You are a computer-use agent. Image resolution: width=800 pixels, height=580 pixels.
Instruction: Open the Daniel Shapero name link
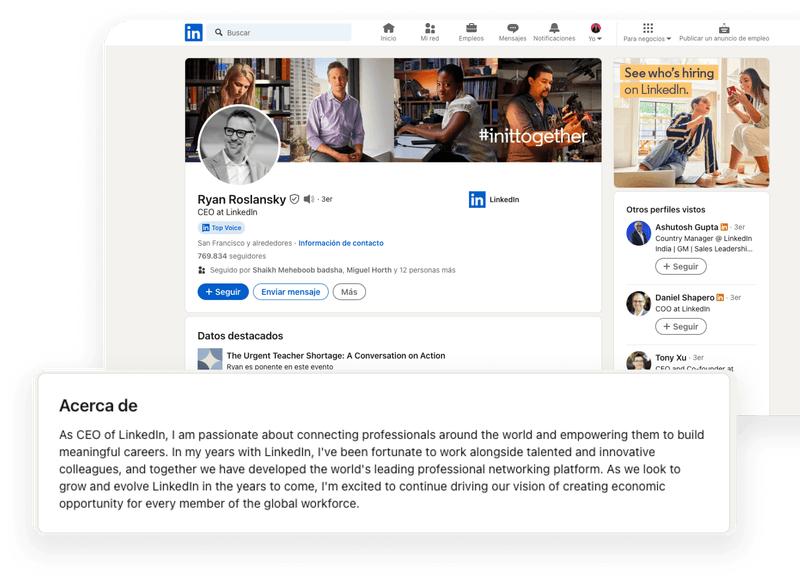click(685, 297)
